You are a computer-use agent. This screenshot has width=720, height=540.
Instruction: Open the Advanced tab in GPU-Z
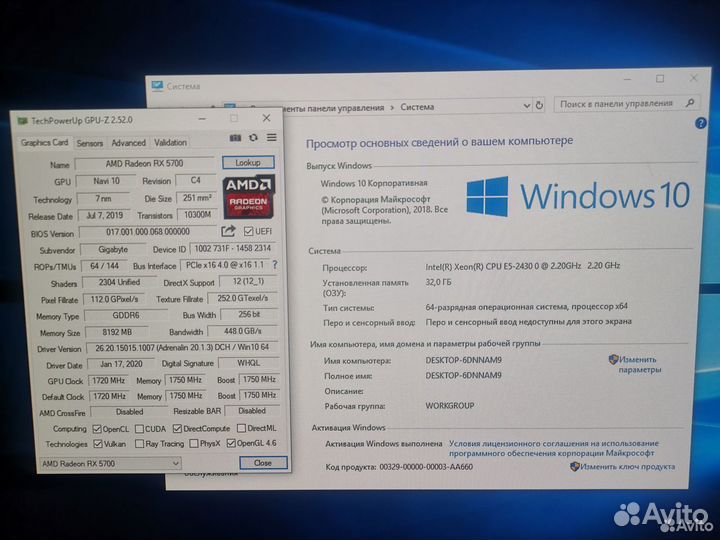click(x=129, y=143)
